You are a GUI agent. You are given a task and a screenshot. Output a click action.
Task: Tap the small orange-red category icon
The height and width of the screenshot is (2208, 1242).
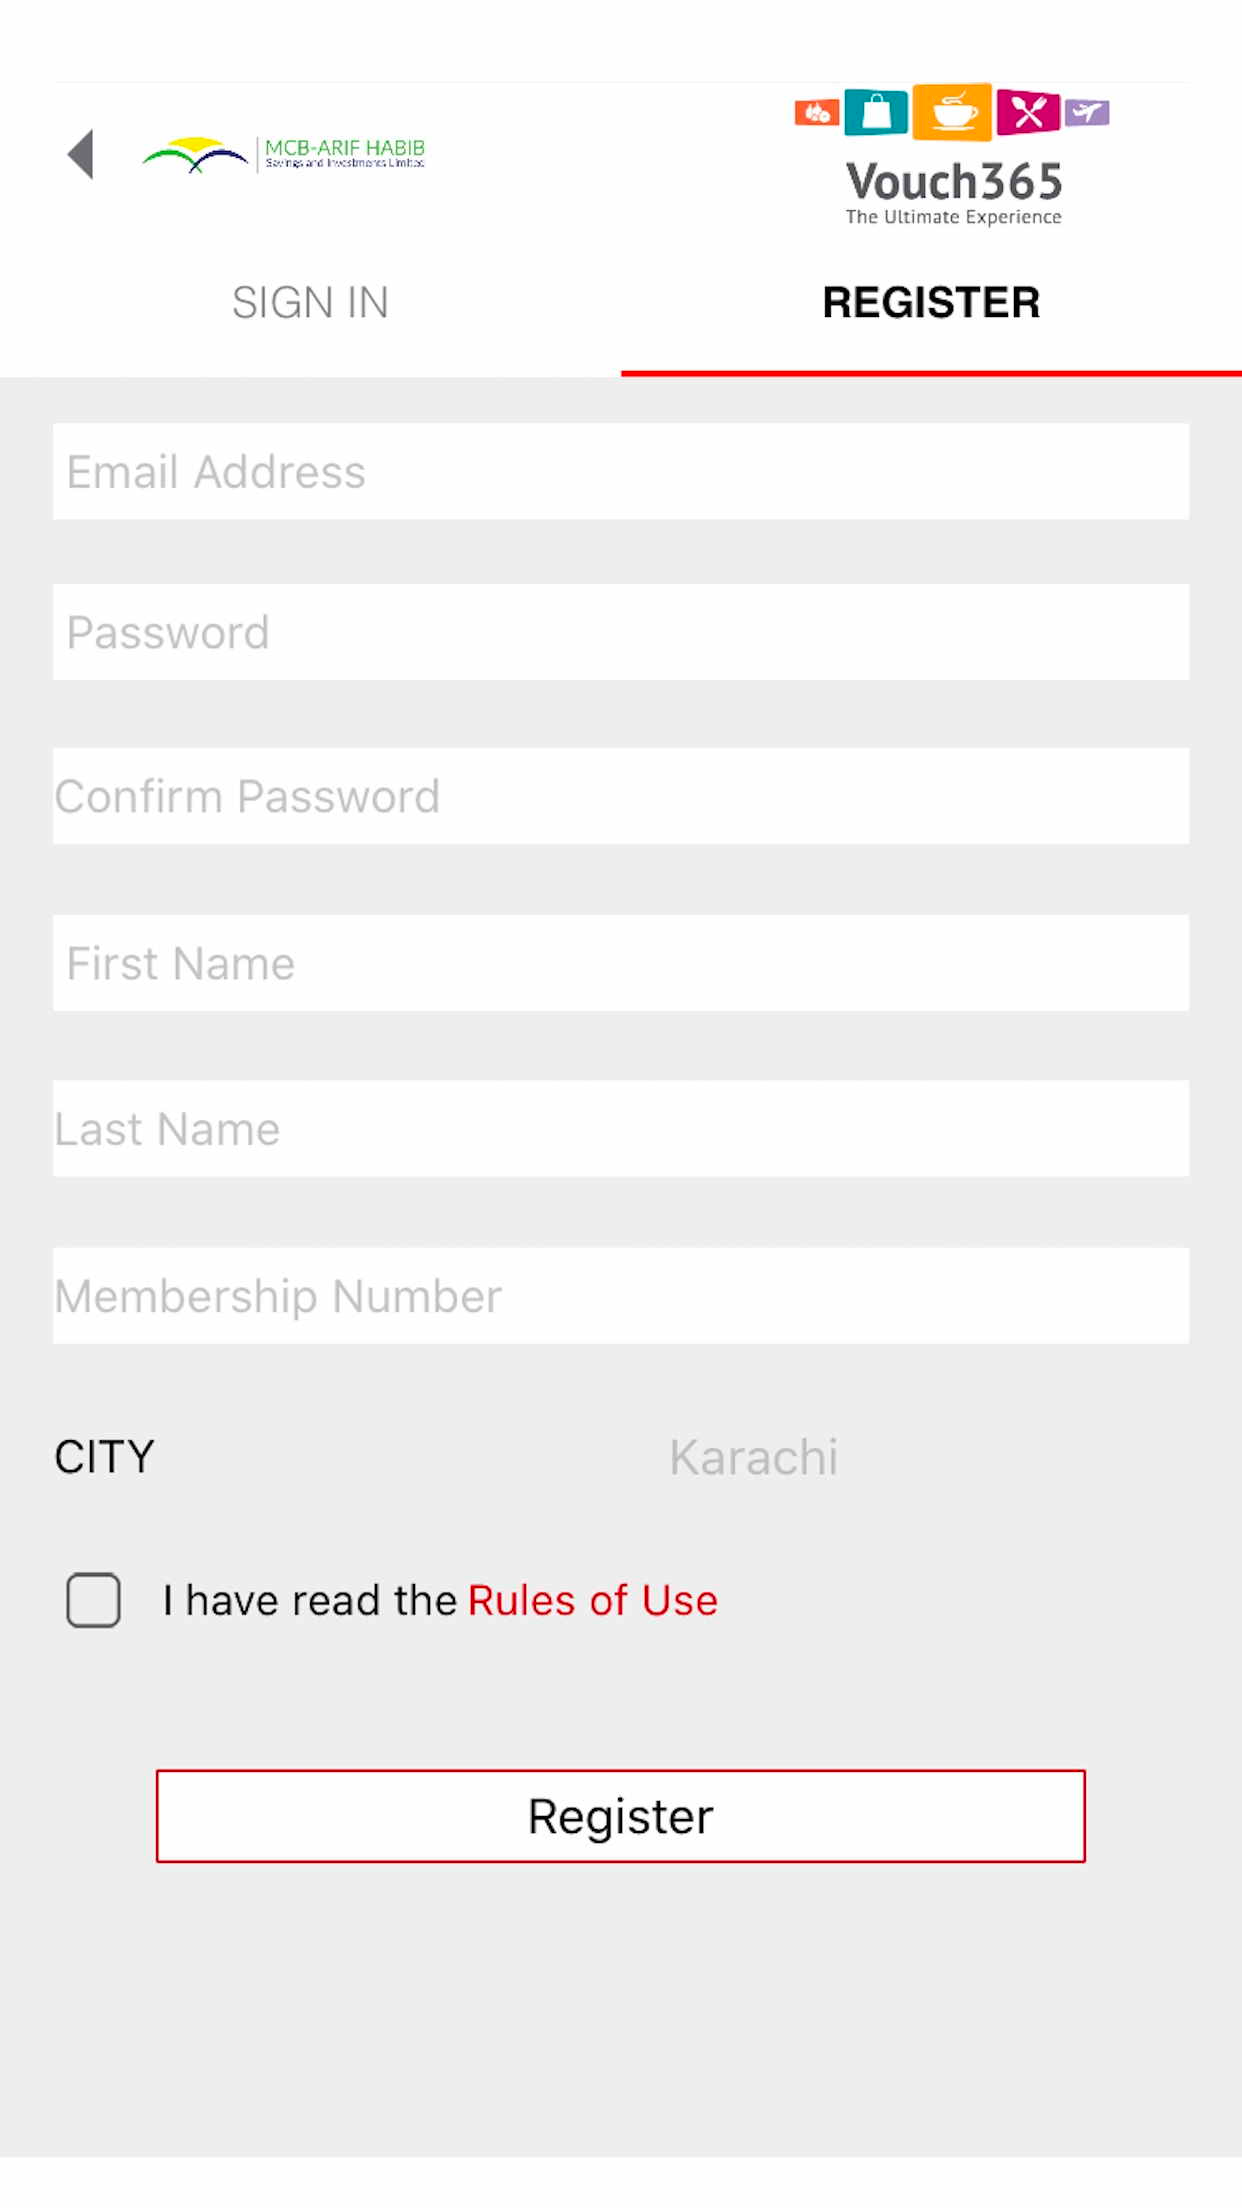click(x=817, y=113)
